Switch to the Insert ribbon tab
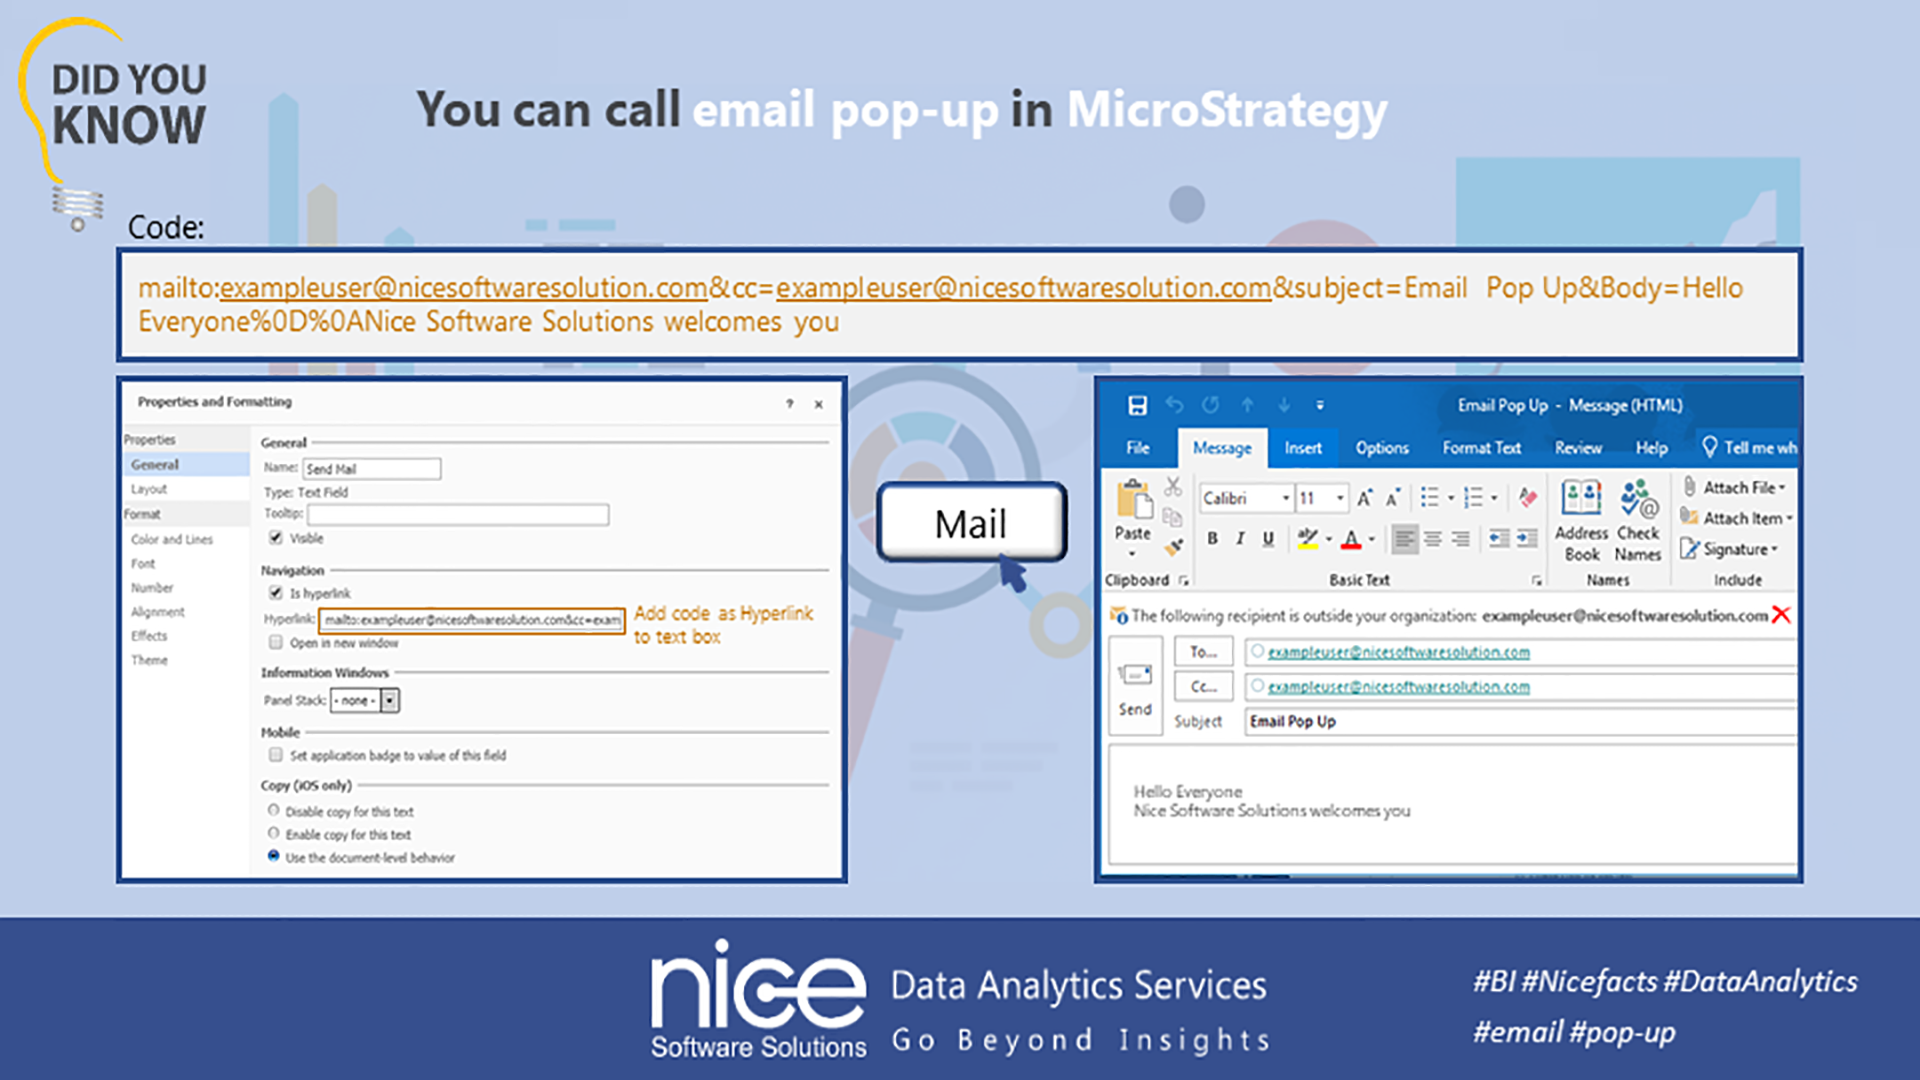Screen dimensions: 1920x1080 coord(1303,448)
